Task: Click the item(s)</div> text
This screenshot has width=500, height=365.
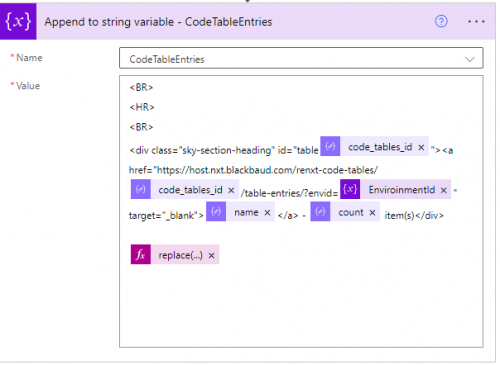Action: 414,216
